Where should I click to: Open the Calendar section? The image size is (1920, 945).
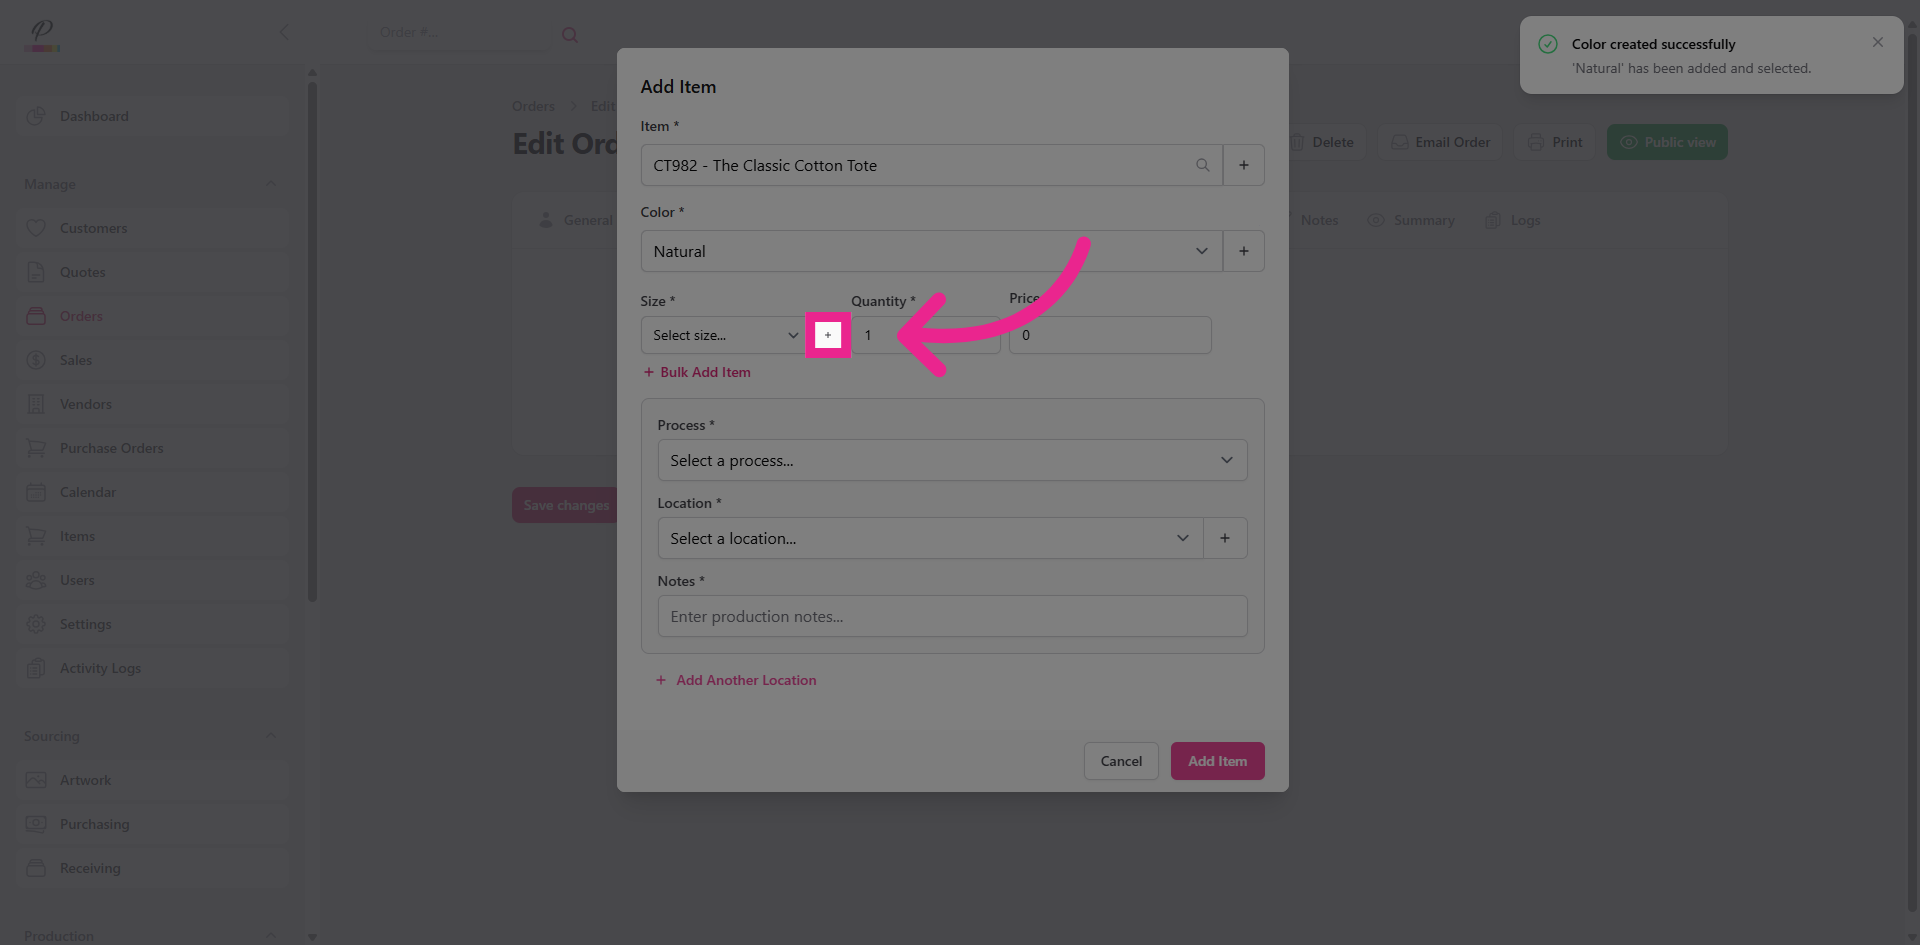pyautogui.click(x=88, y=492)
